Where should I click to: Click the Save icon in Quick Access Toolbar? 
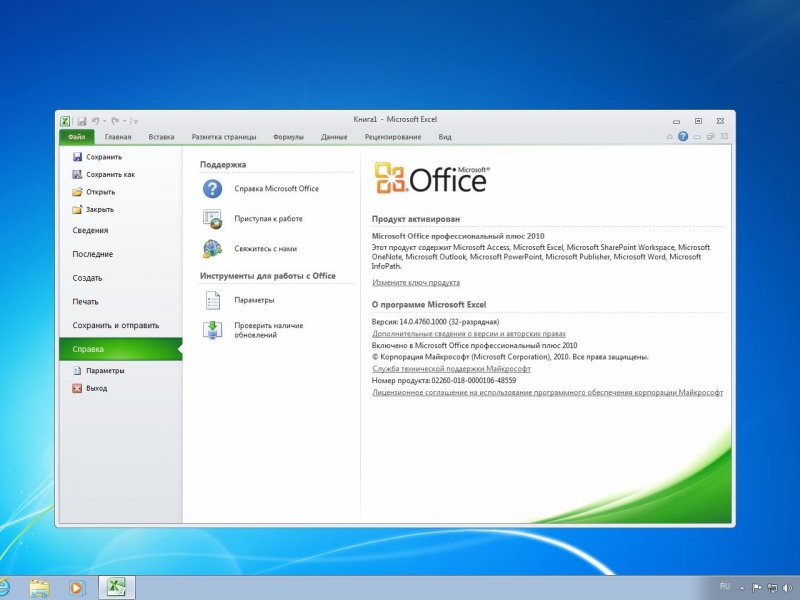pyautogui.click(x=82, y=121)
